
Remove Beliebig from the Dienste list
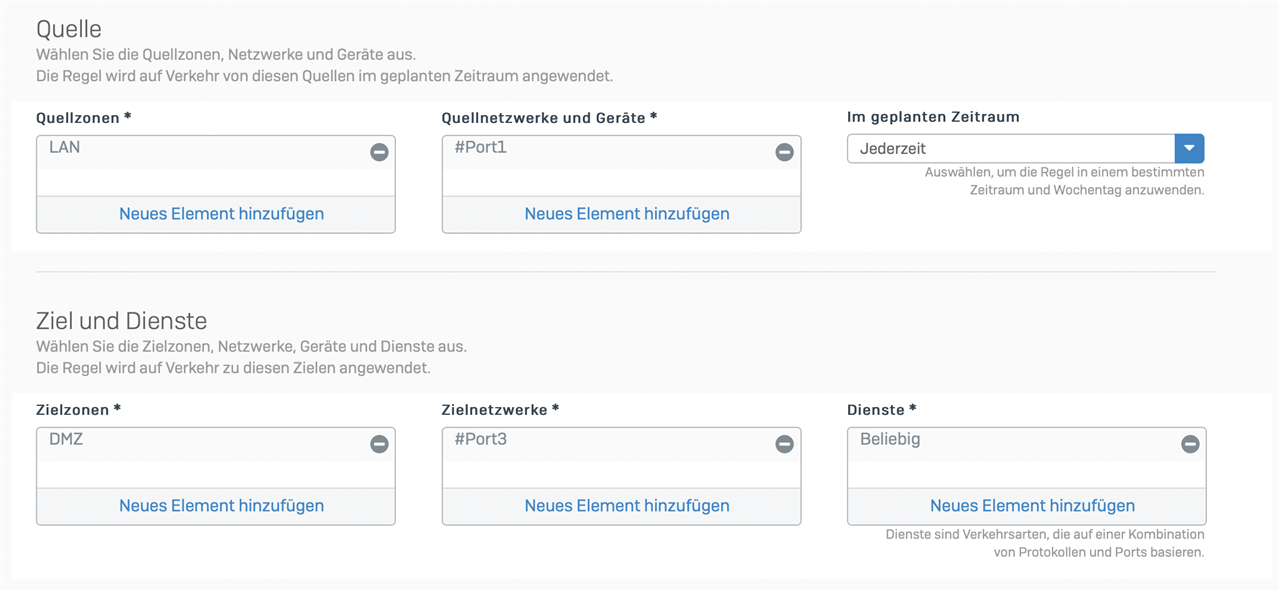(1190, 444)
